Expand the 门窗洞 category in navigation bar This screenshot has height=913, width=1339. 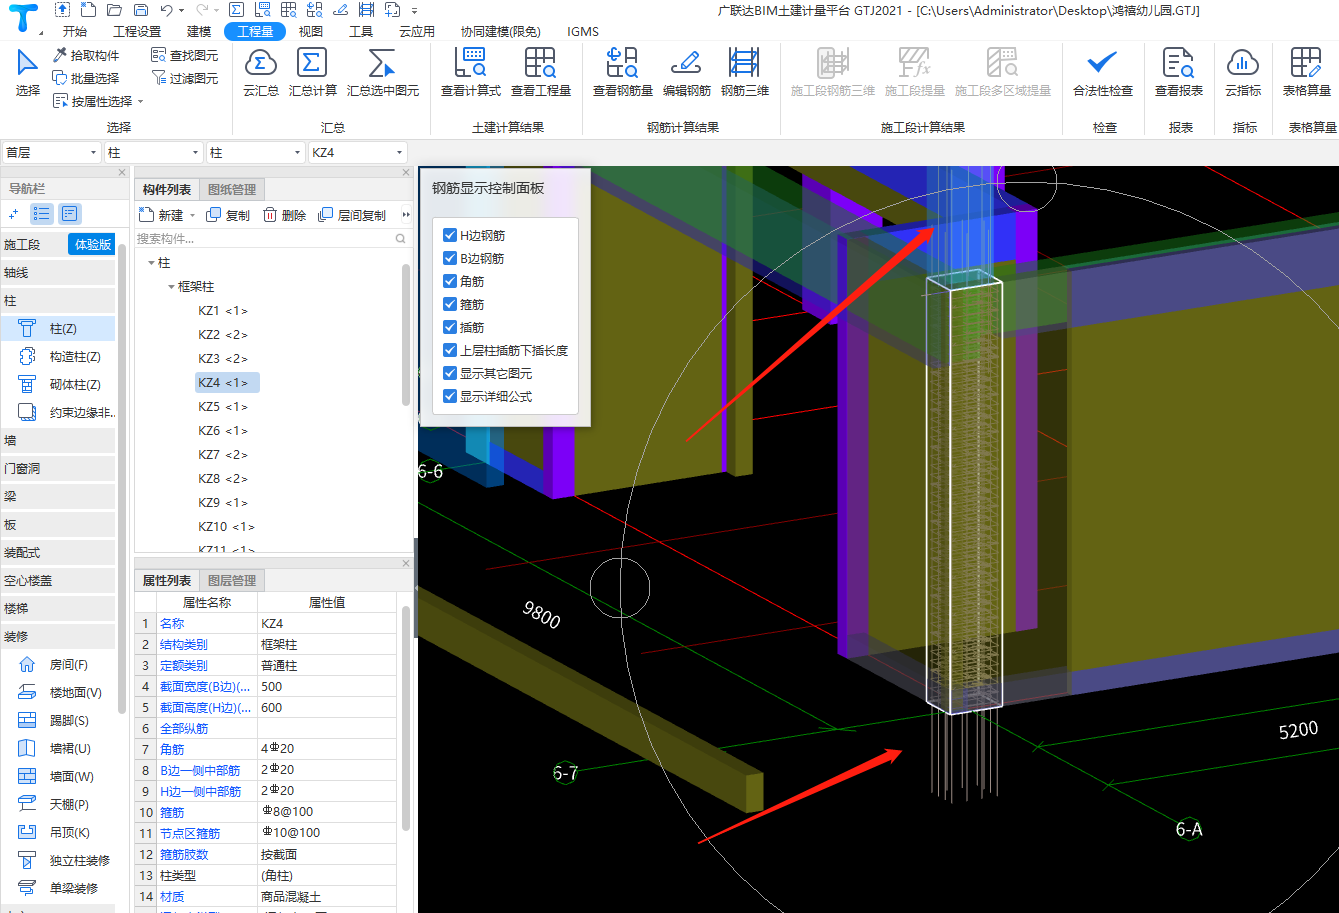point(58,469)
